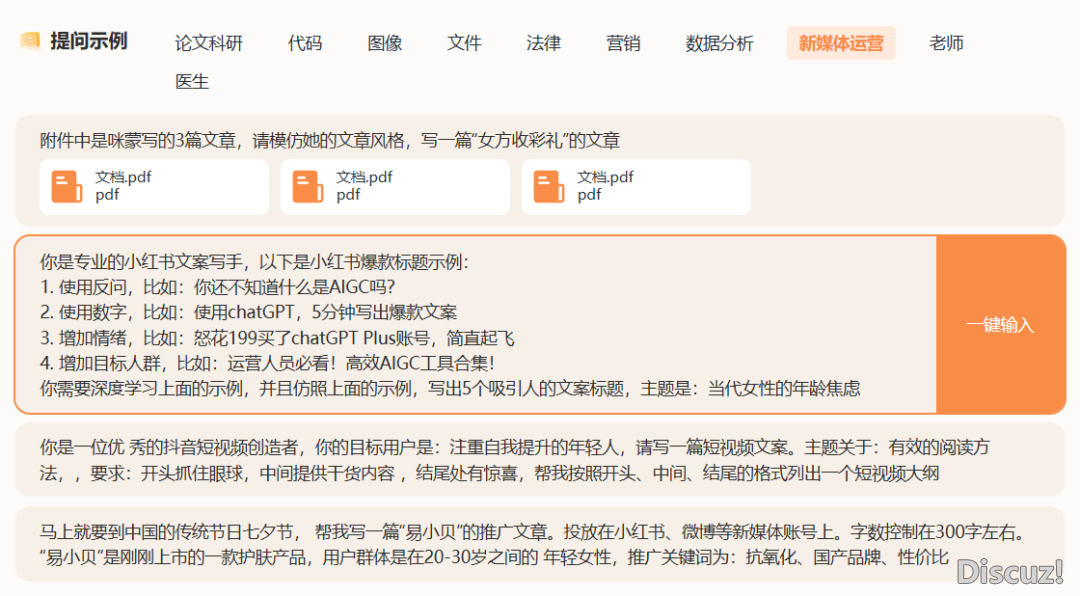
Task: Click the line '3. 增加情绪' example
Action: pyautogui.click(x=277, y=338)
